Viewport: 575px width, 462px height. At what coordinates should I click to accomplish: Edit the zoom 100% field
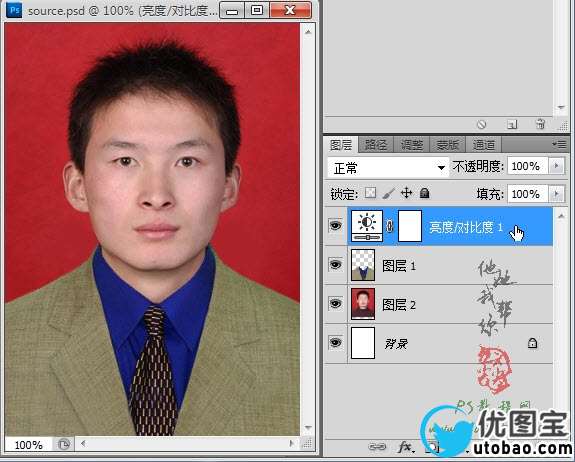pos(29,445)
